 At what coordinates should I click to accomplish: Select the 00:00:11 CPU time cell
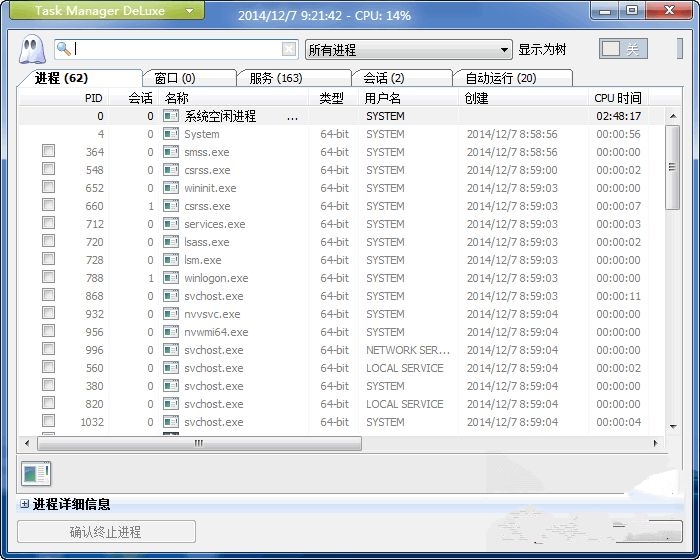click(618, 296)
